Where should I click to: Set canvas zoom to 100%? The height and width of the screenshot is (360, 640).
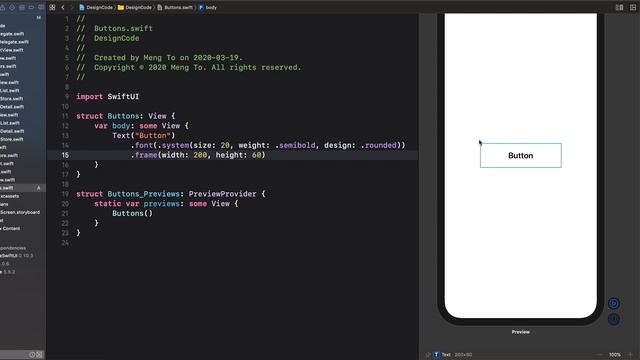[615, 355]
